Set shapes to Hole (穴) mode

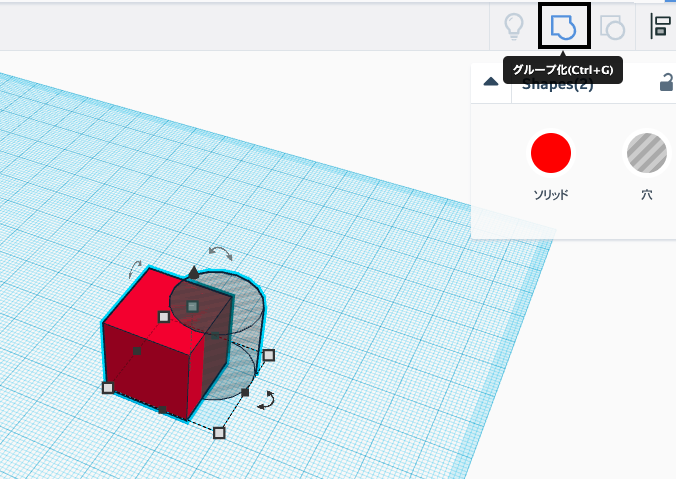(x=646, y=154)
